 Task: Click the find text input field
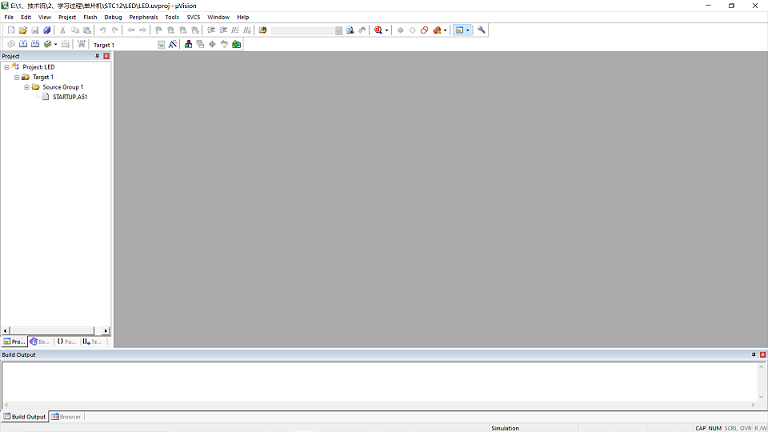click(x=302, y=30)
